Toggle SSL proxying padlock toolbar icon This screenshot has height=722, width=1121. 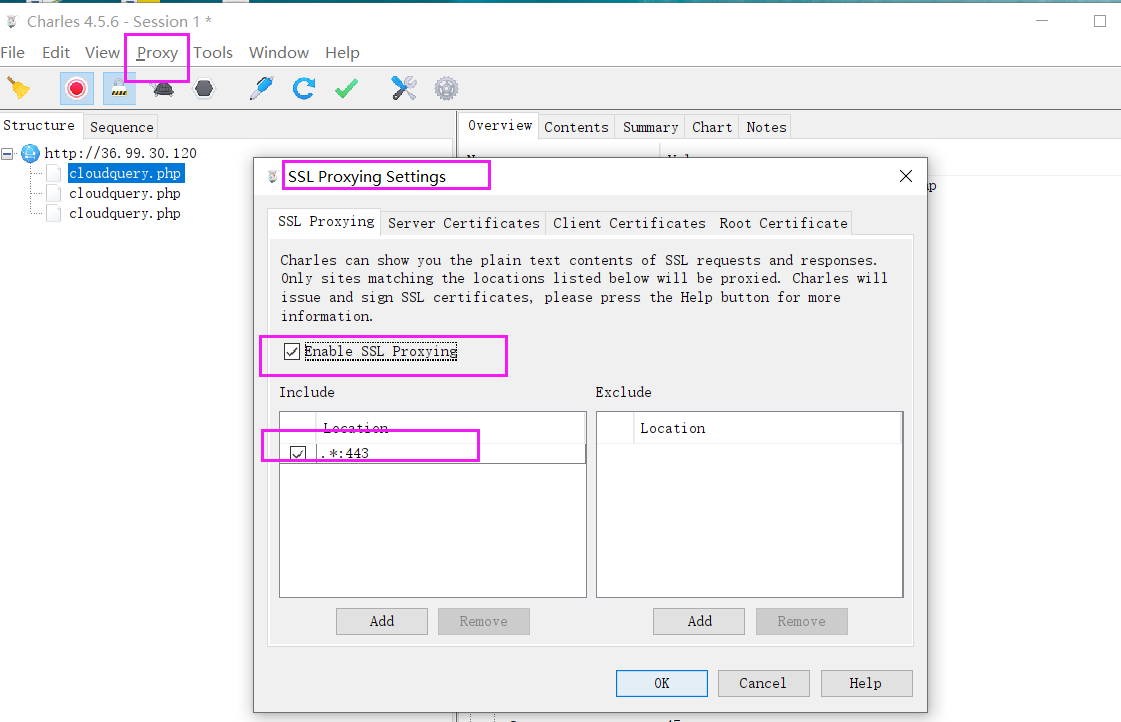(119, 89)
